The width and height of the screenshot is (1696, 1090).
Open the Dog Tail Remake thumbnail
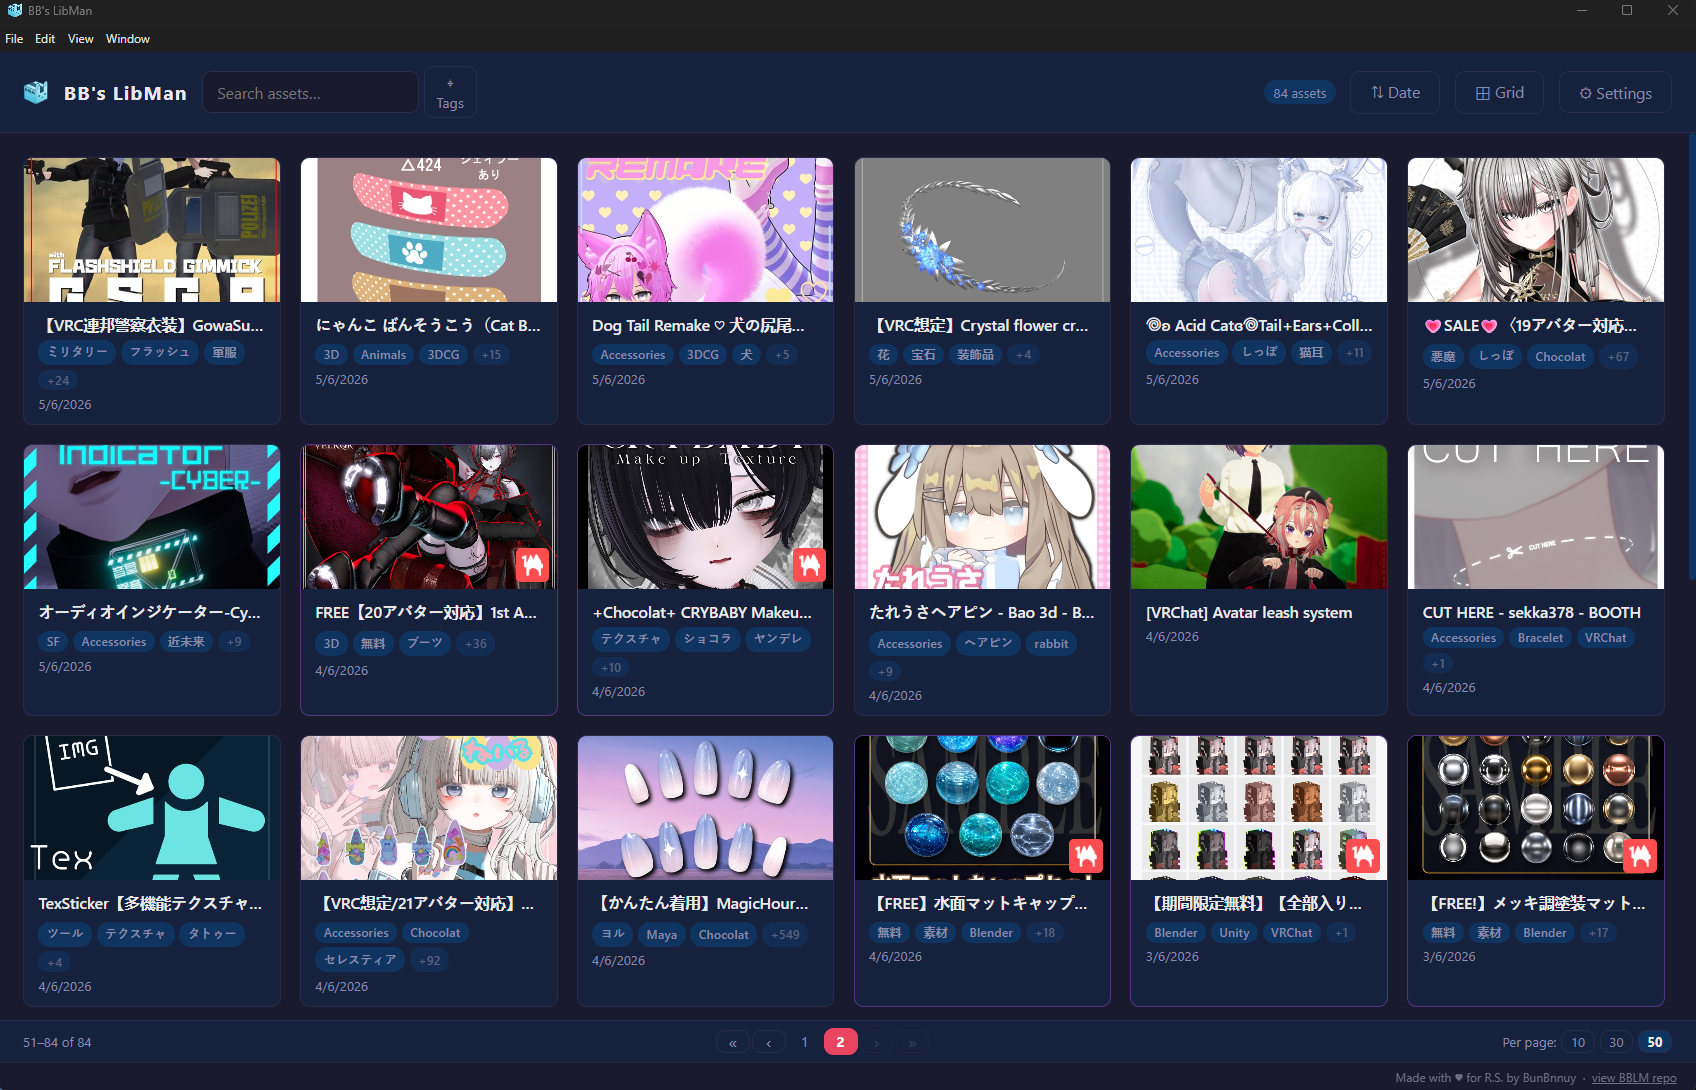[705, 230]
